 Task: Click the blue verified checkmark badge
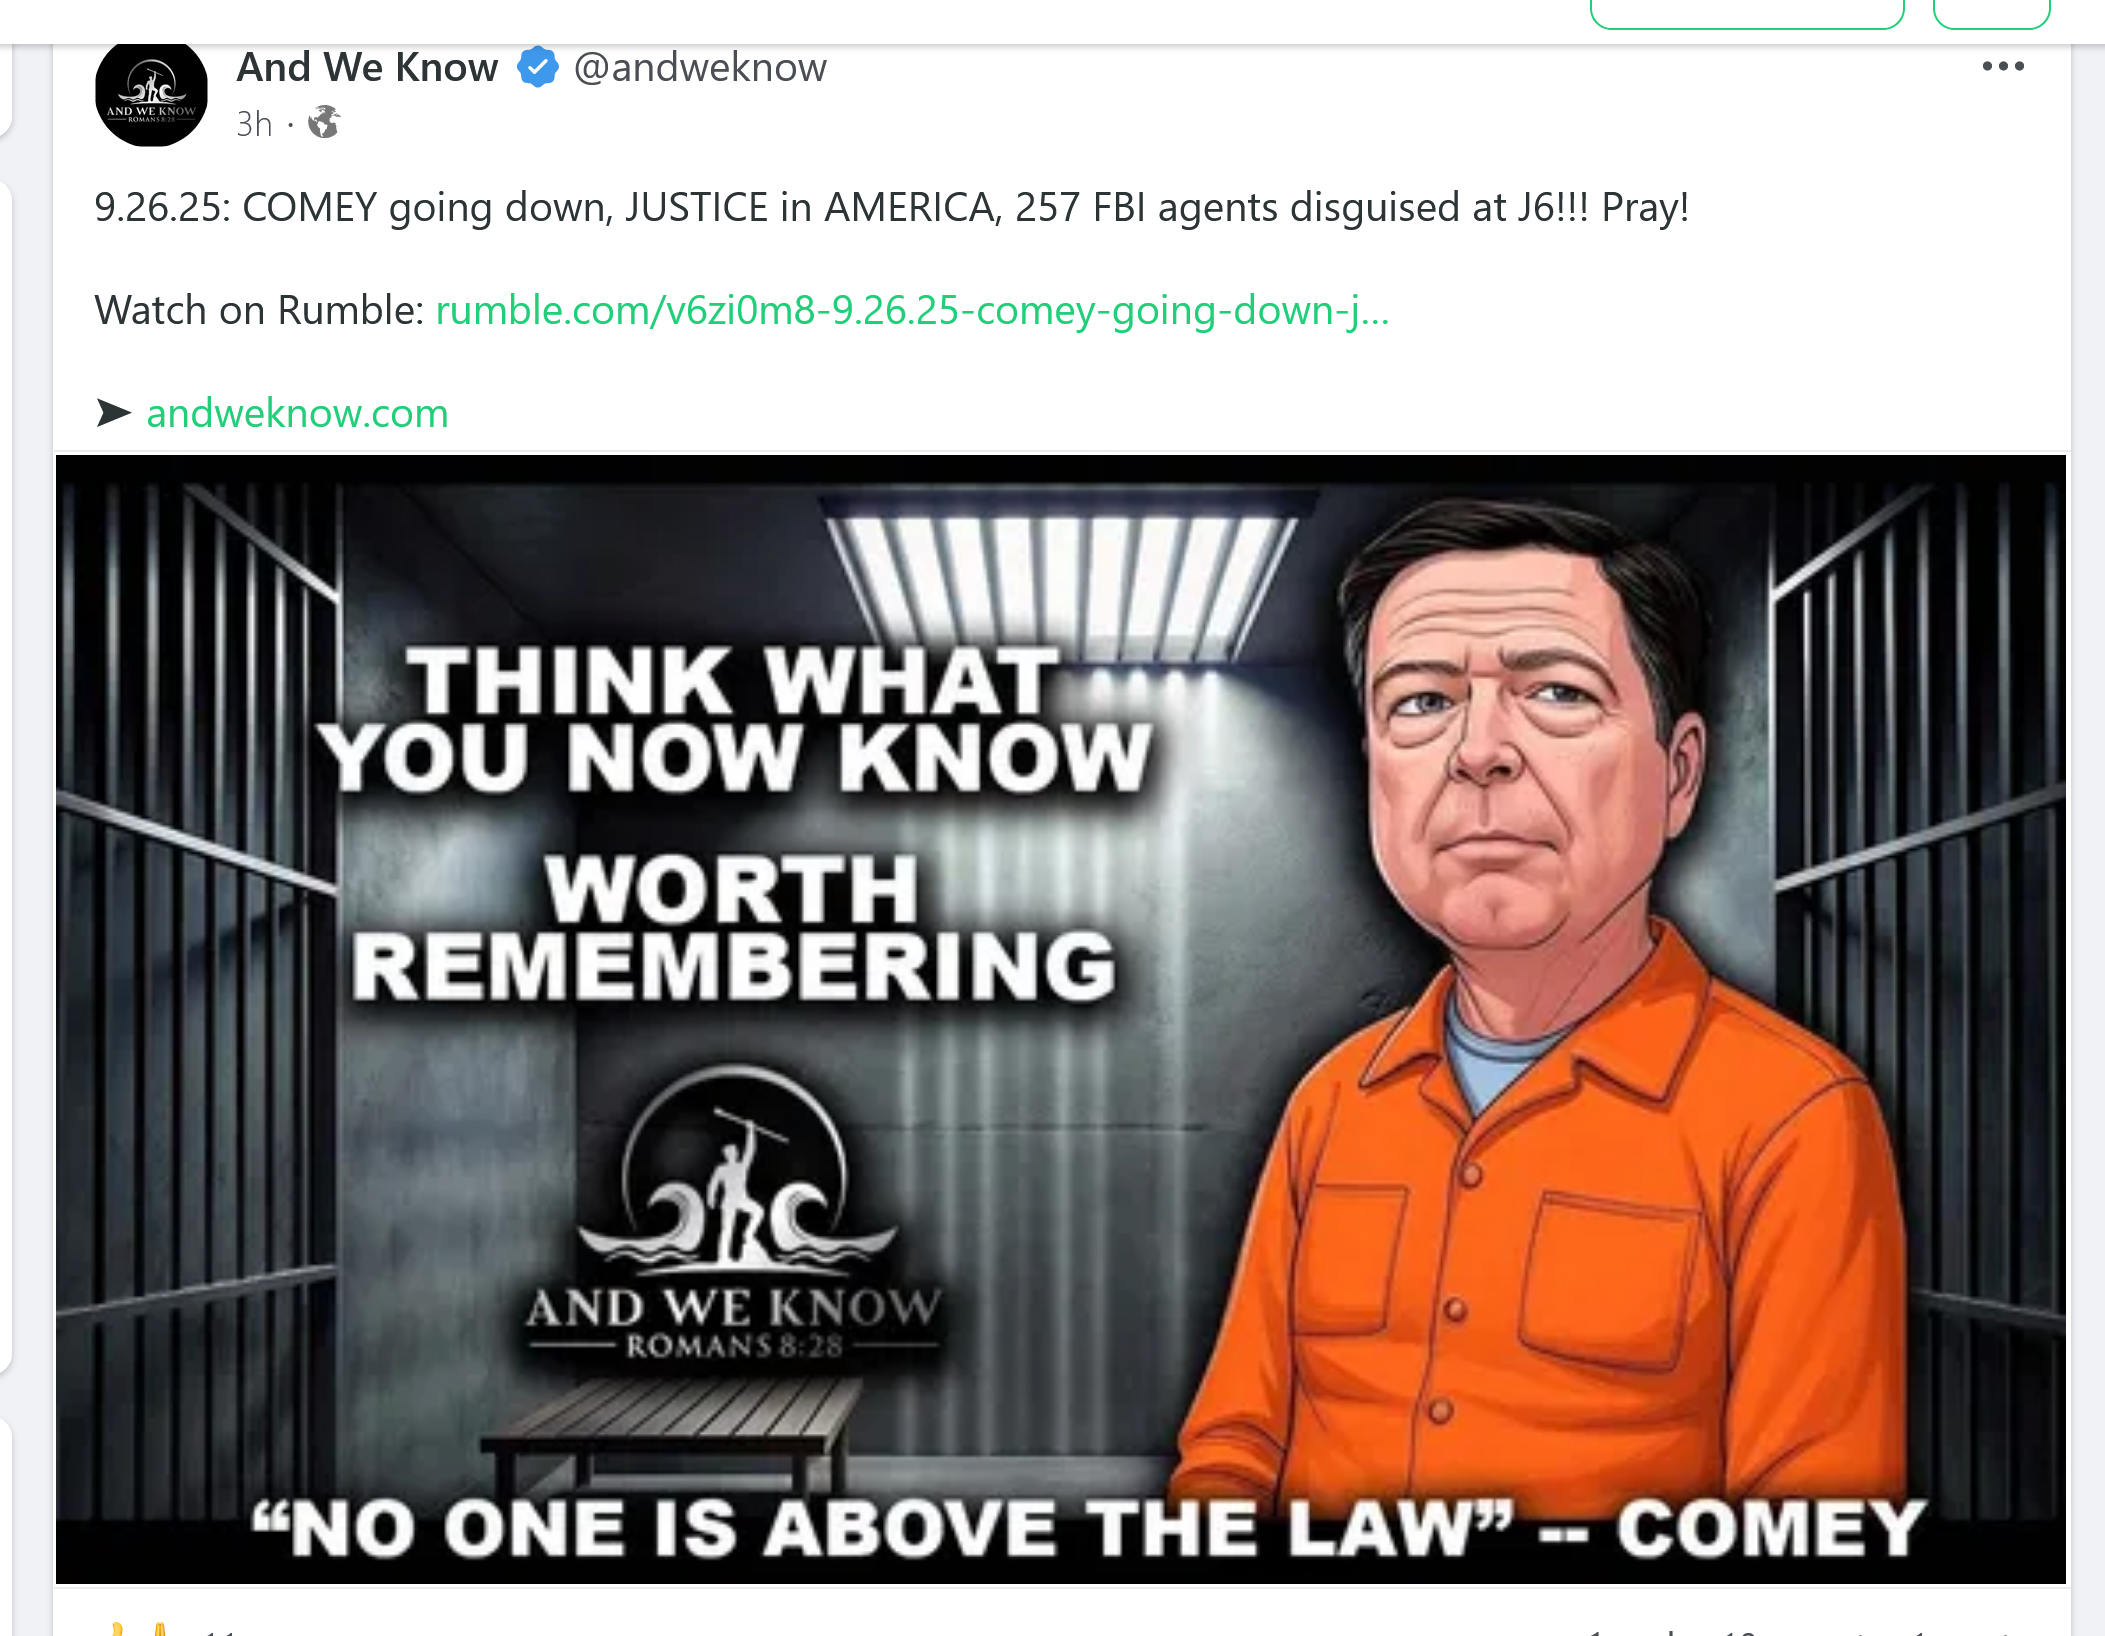pos(538,67)
